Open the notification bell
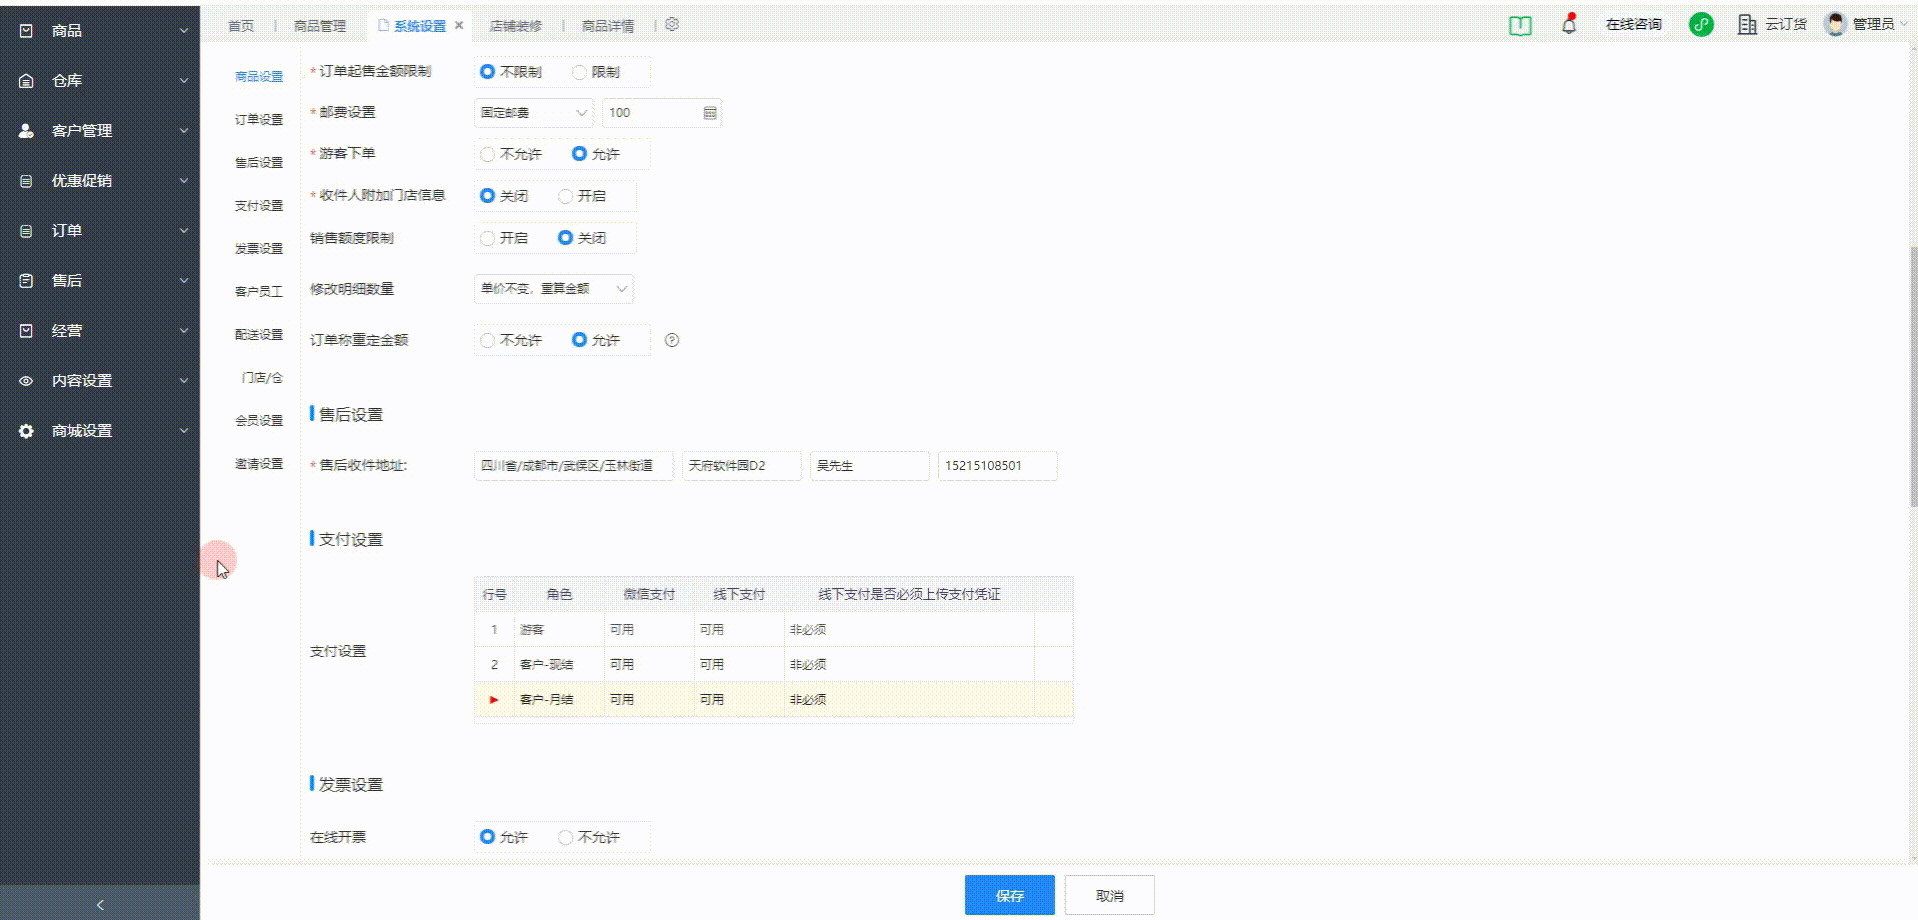This screenshot has width=1918, height=920. 1569,24
